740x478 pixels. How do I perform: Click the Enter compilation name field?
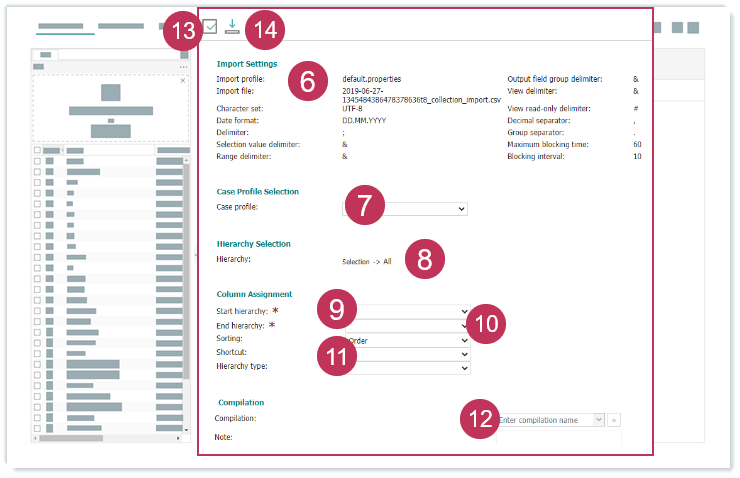point(545,420)
